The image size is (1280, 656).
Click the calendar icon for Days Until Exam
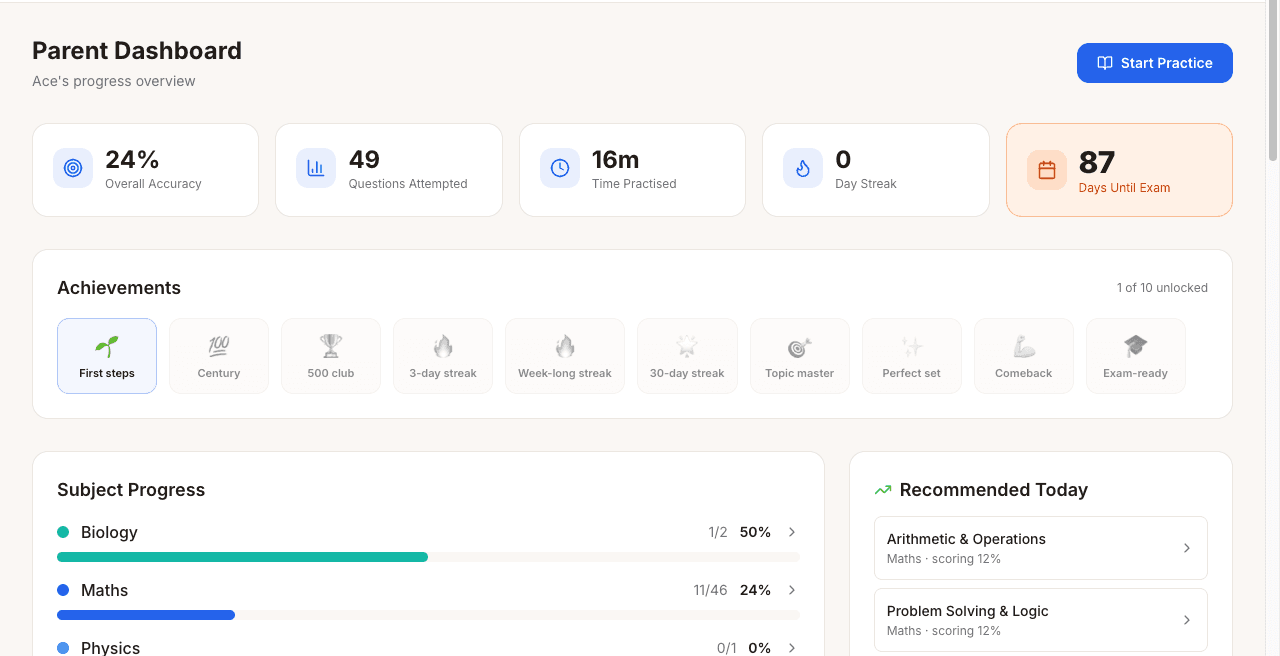click(1047, 170)
